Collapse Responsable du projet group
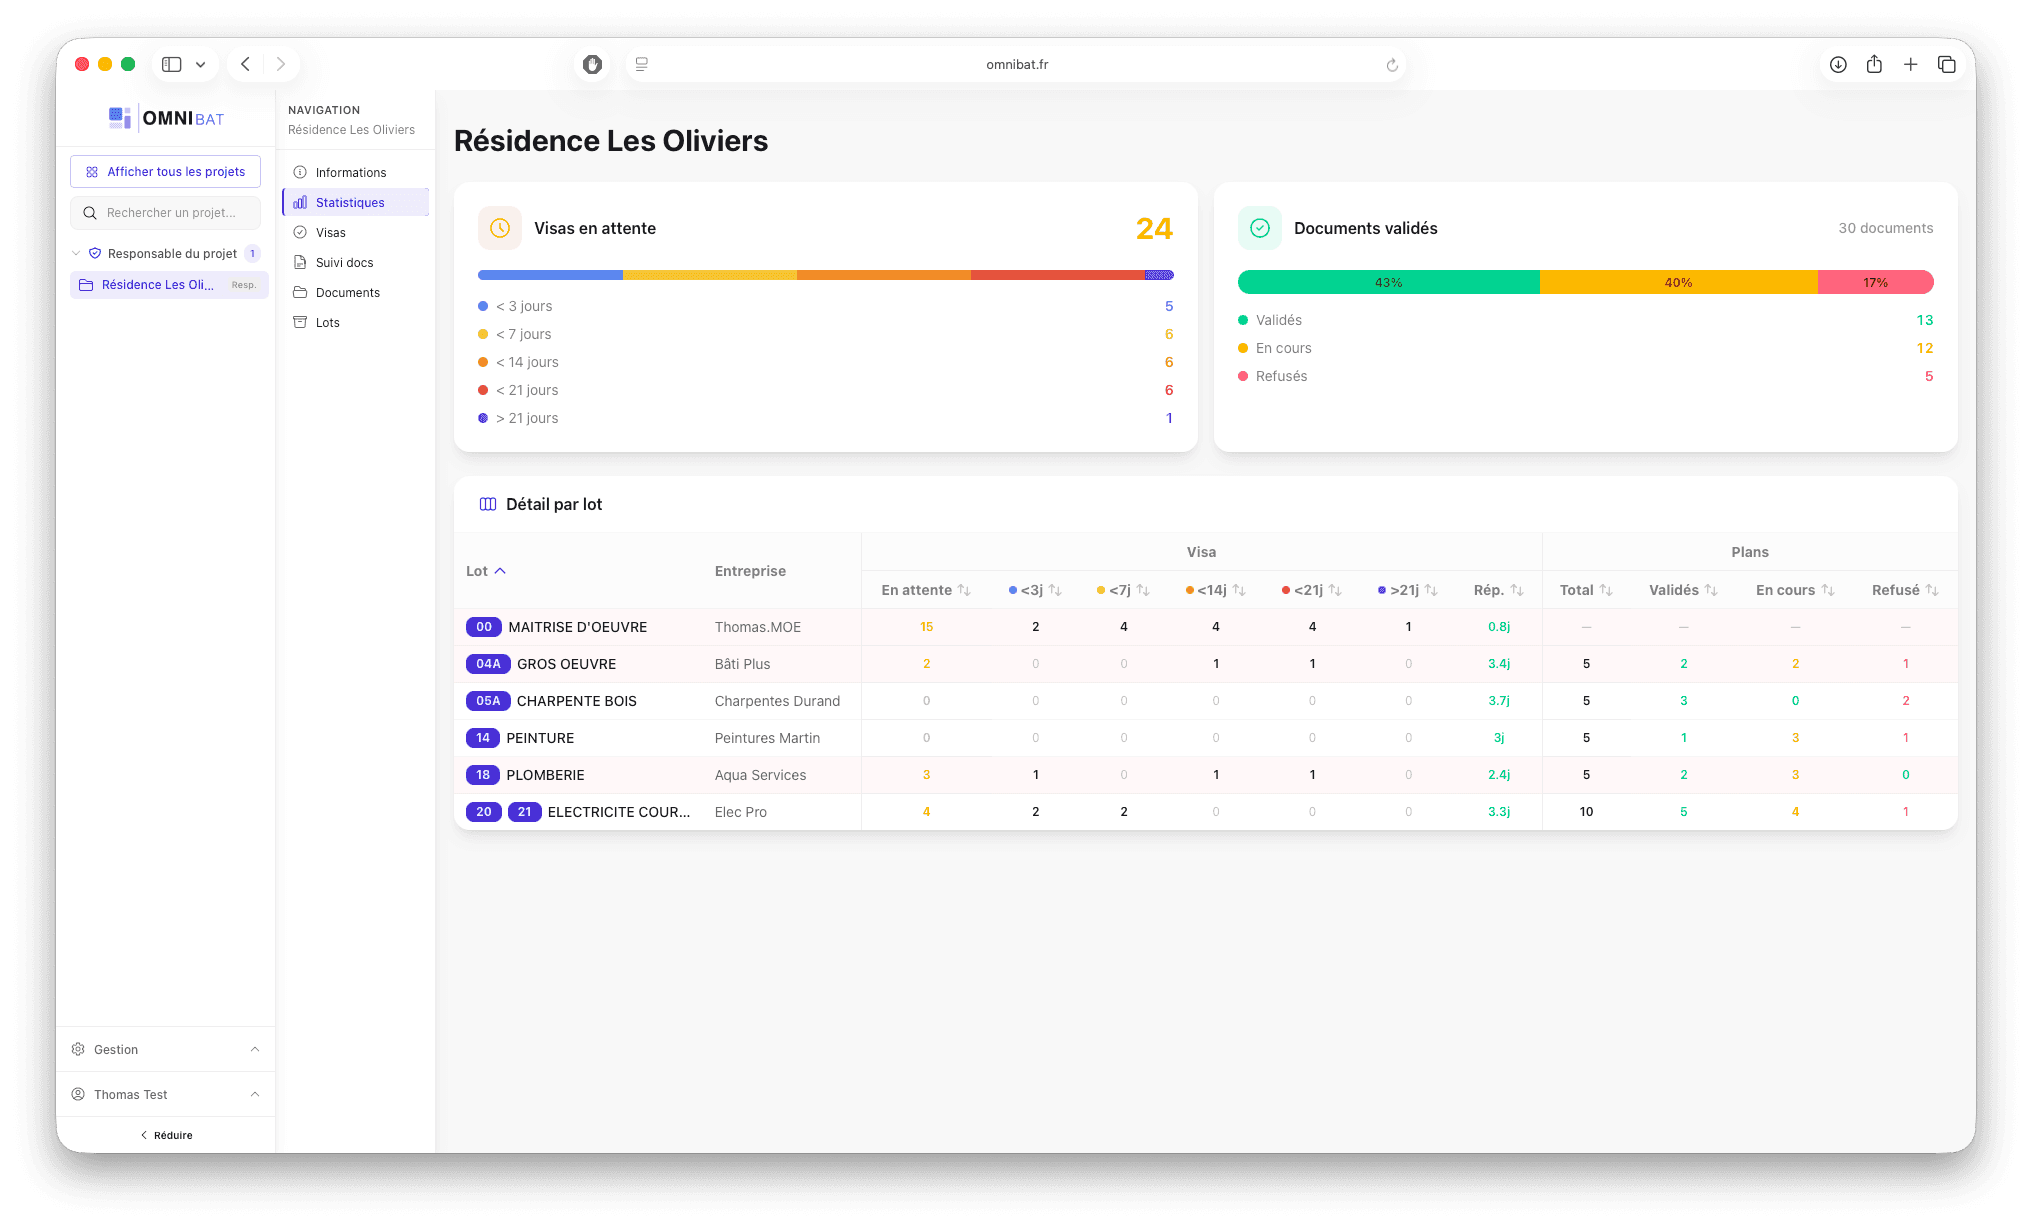The height and width of the screenshot is (1227, 2032). (76, 253)
